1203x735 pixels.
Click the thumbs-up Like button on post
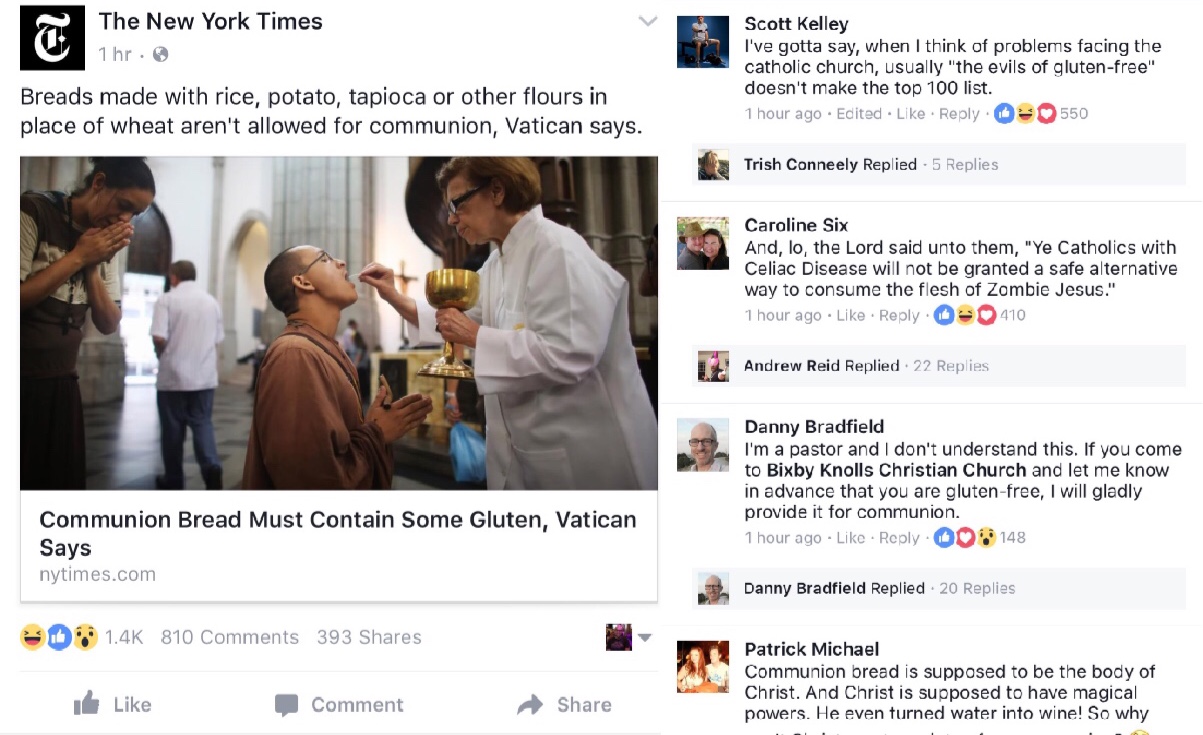point(113,704)
